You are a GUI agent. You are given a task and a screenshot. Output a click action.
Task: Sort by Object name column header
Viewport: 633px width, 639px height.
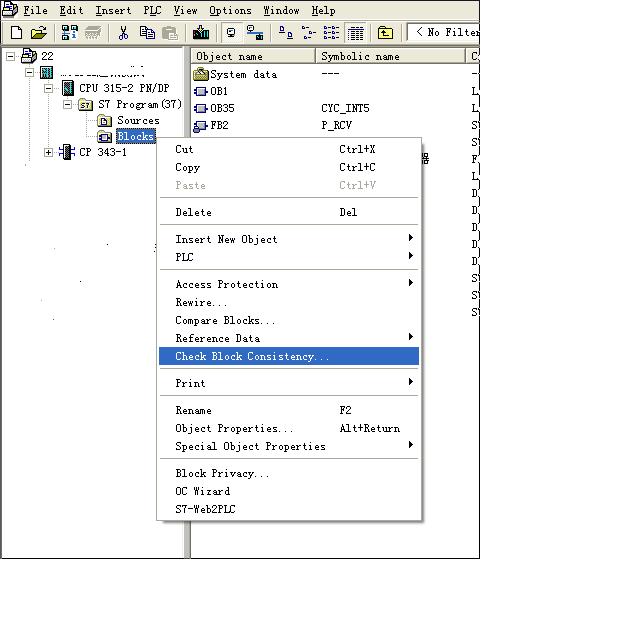point(253,56)
